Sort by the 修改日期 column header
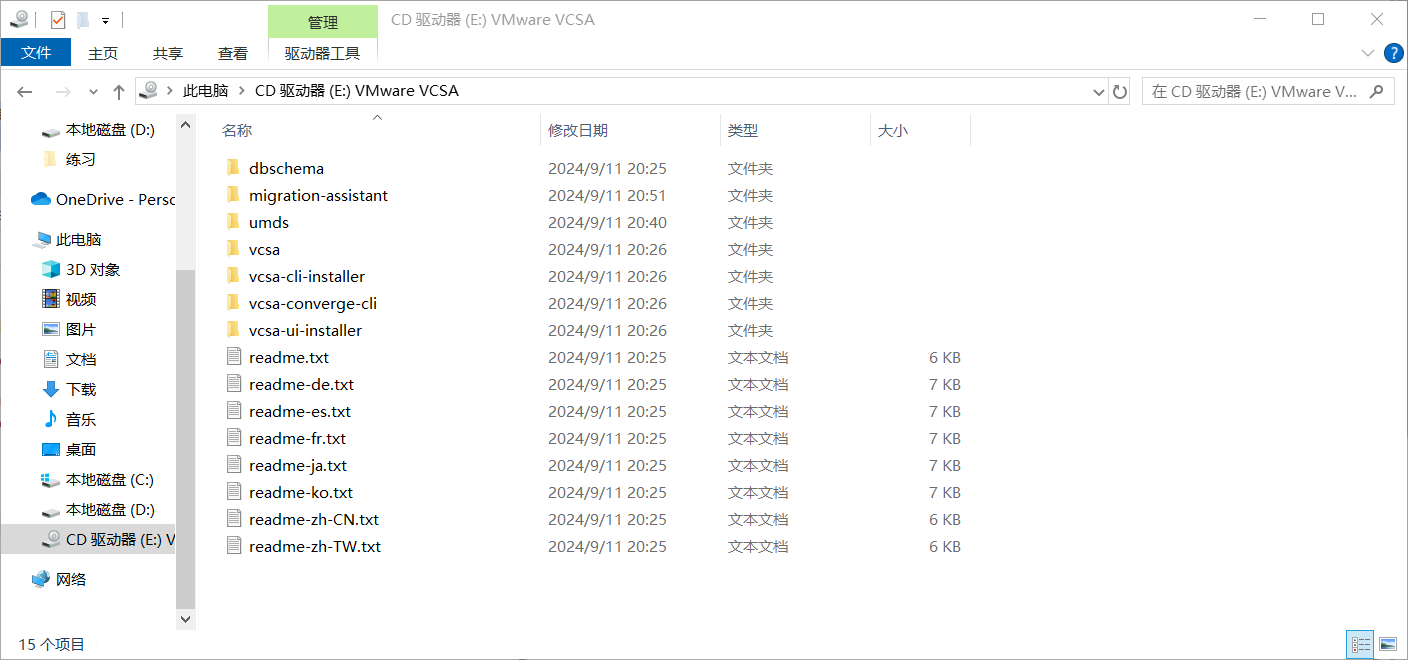 point(578,130)
